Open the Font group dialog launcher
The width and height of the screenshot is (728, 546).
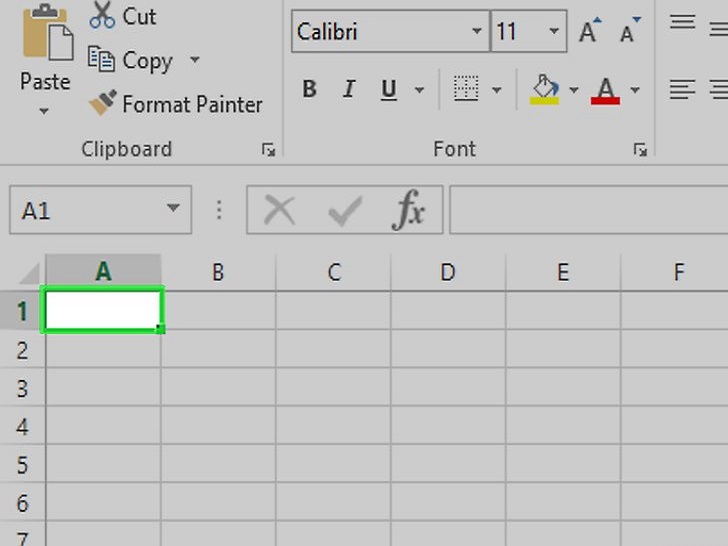click(x=639, y=150)
